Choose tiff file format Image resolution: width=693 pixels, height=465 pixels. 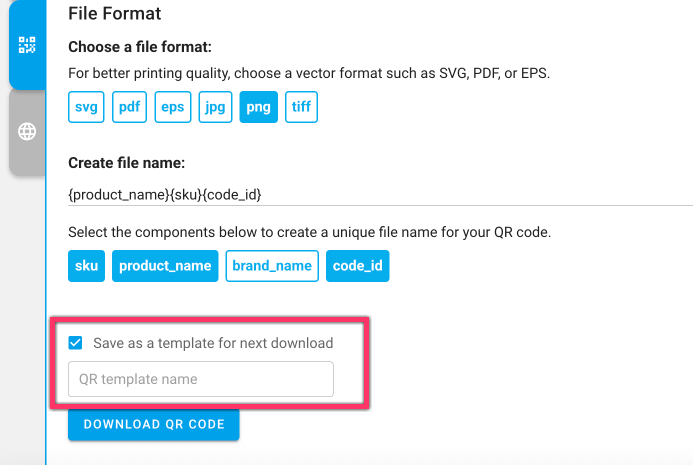click(x=301, y=108)
